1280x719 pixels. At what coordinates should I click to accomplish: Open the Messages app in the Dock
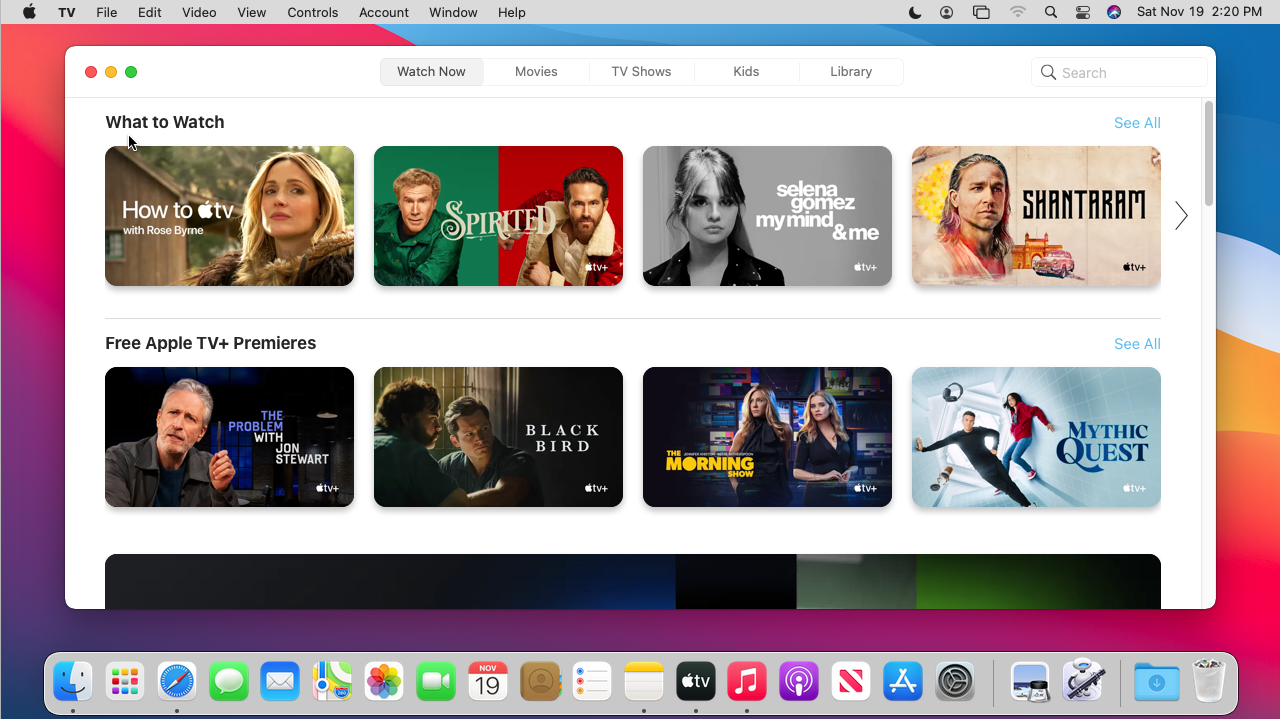coord(229,682)
